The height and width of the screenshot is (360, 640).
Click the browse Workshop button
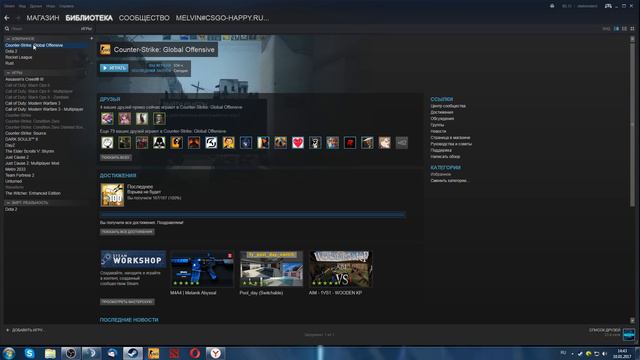[127, 302]
